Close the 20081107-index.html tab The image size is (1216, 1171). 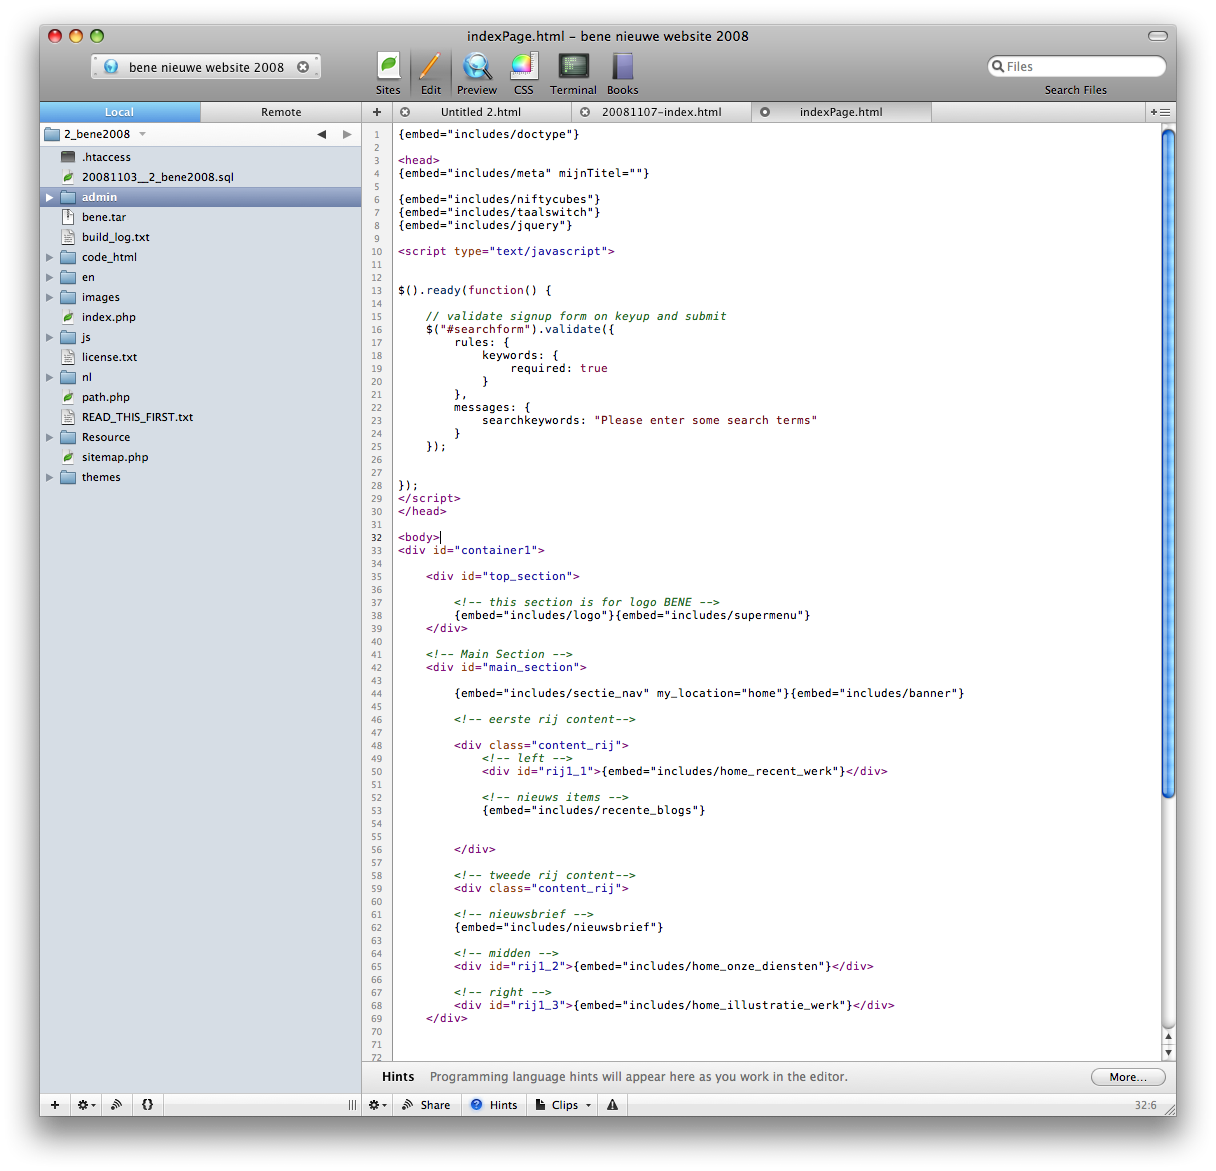tap(585, 112)
